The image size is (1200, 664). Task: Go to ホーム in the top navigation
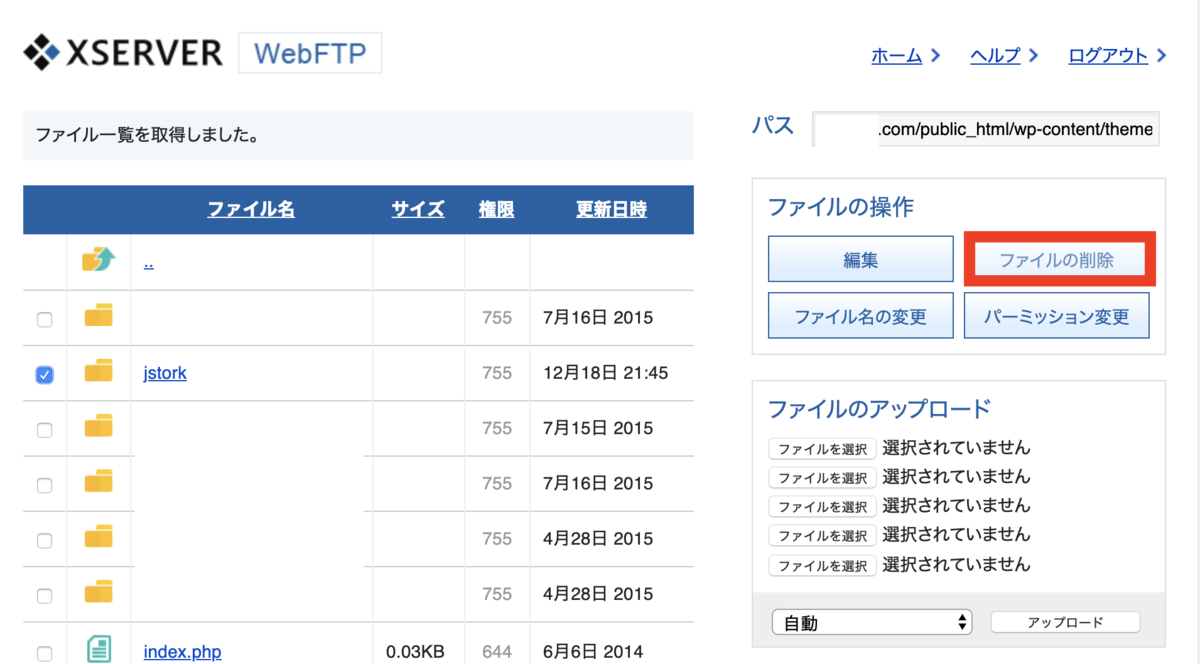[x=896, y=56]
